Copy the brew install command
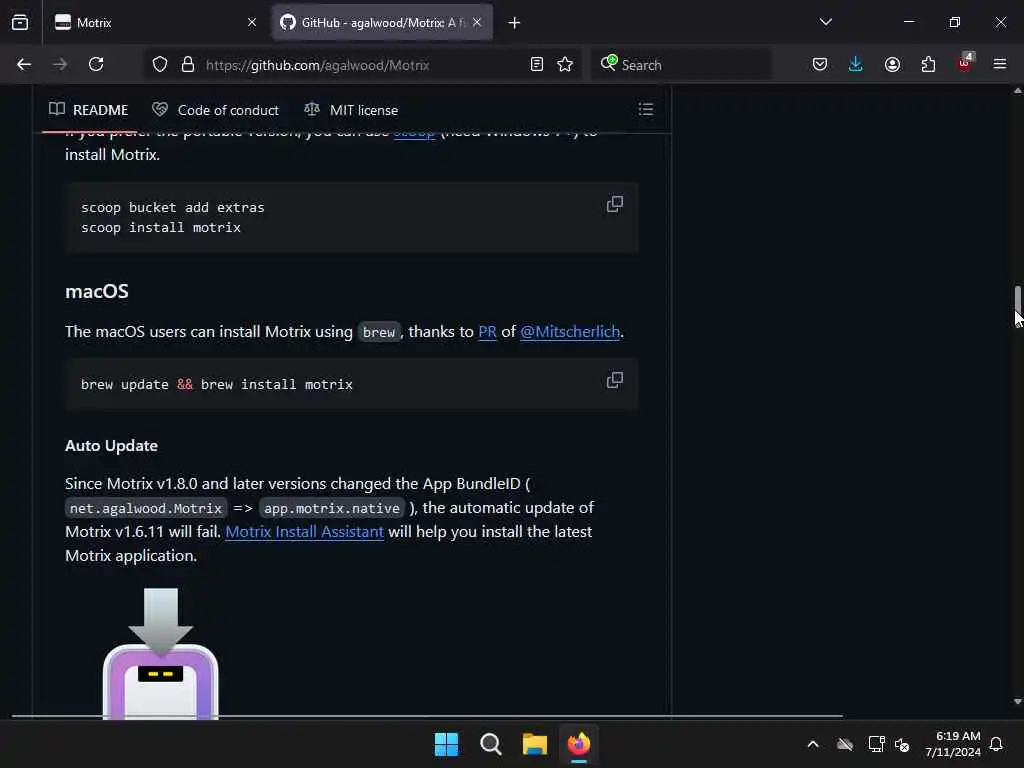The height and width of the screenshot is (768, 1024). click(615, 380)
